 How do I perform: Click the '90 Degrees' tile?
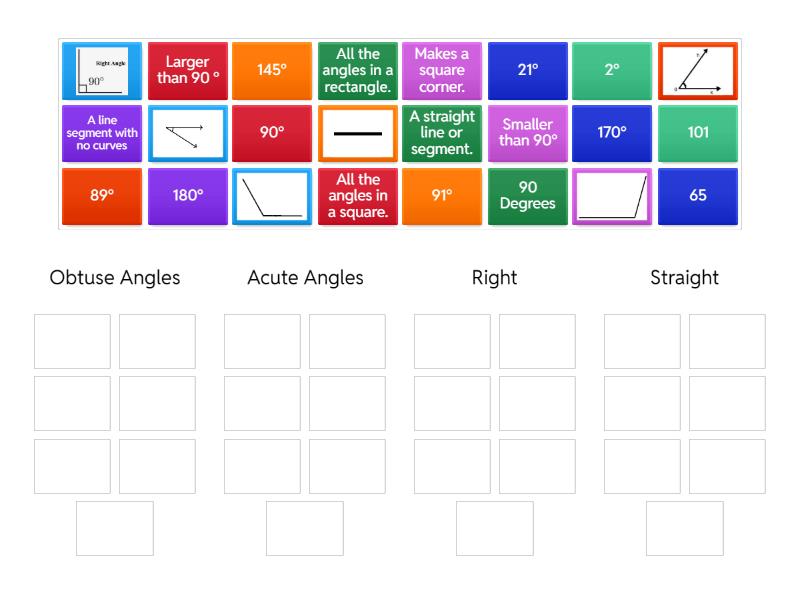coord(527,196)
